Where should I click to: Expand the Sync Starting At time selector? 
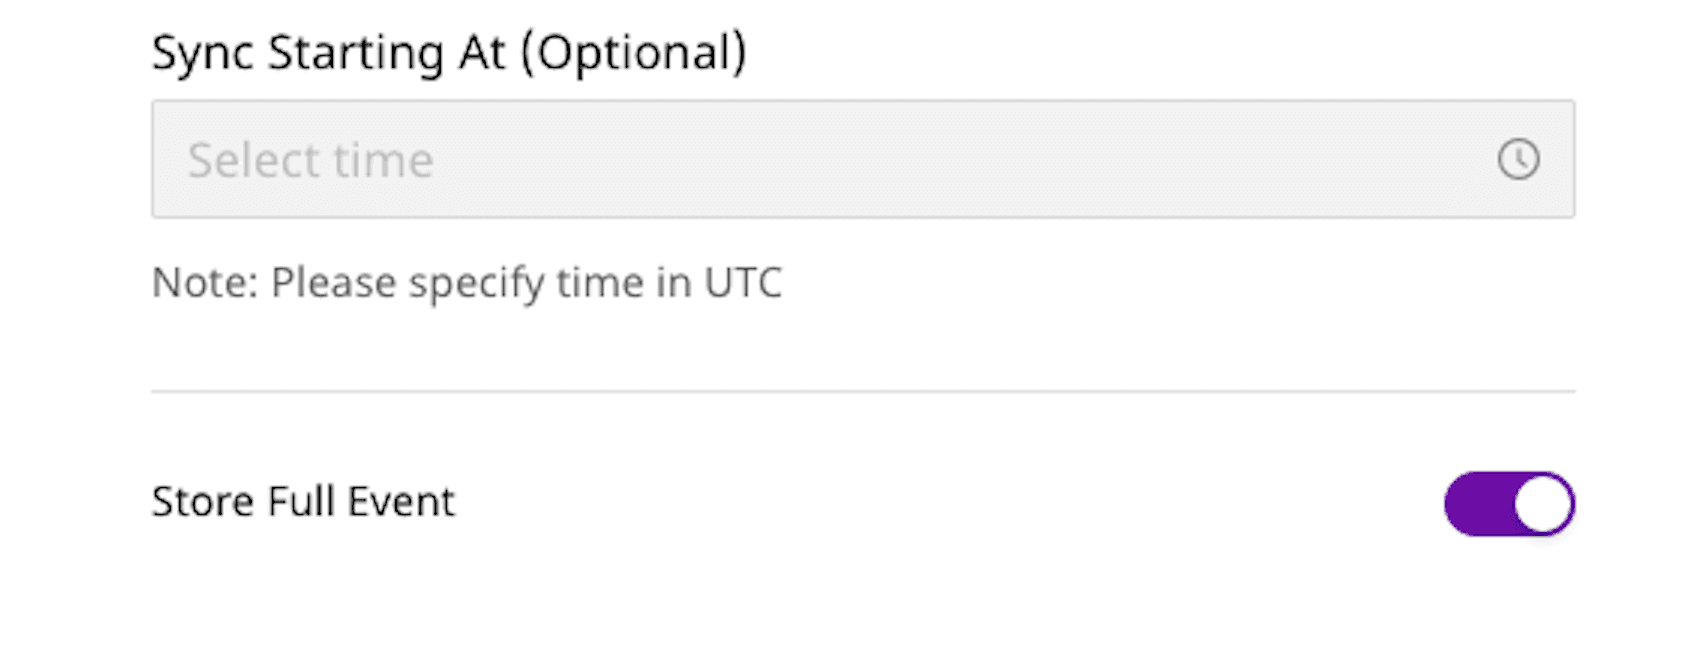point(862,159)
